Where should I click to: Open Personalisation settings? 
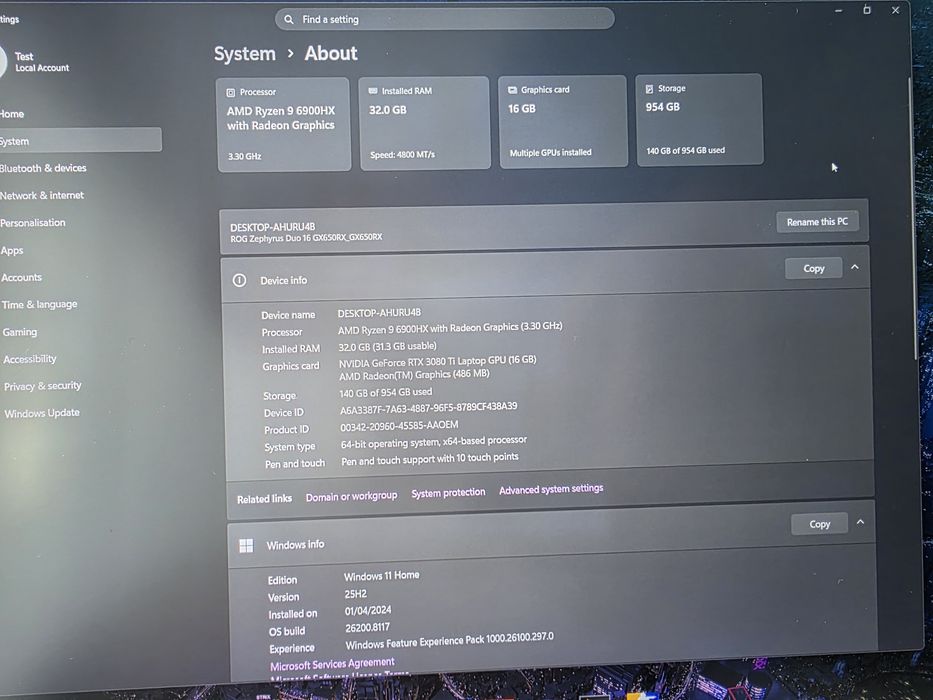coord(33,223)
